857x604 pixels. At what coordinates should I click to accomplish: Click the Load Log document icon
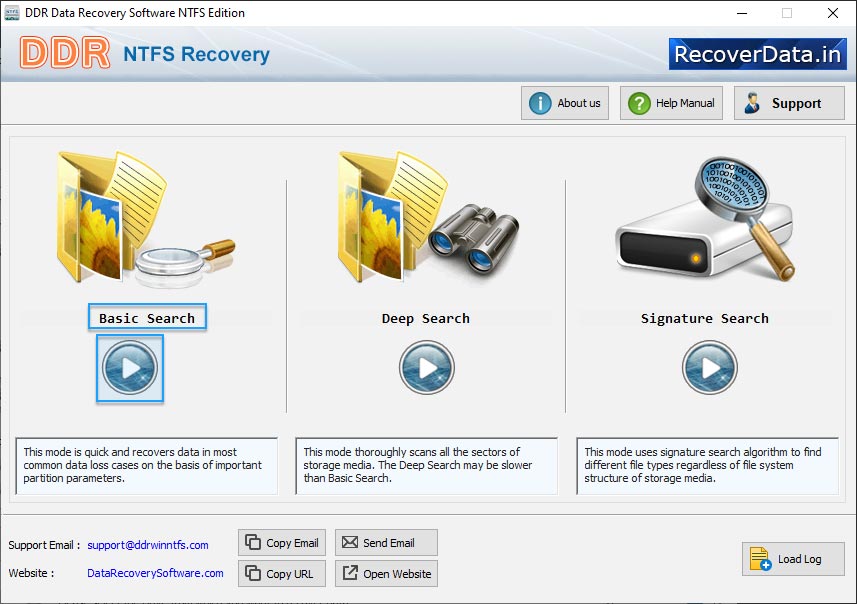coord(760,559)
